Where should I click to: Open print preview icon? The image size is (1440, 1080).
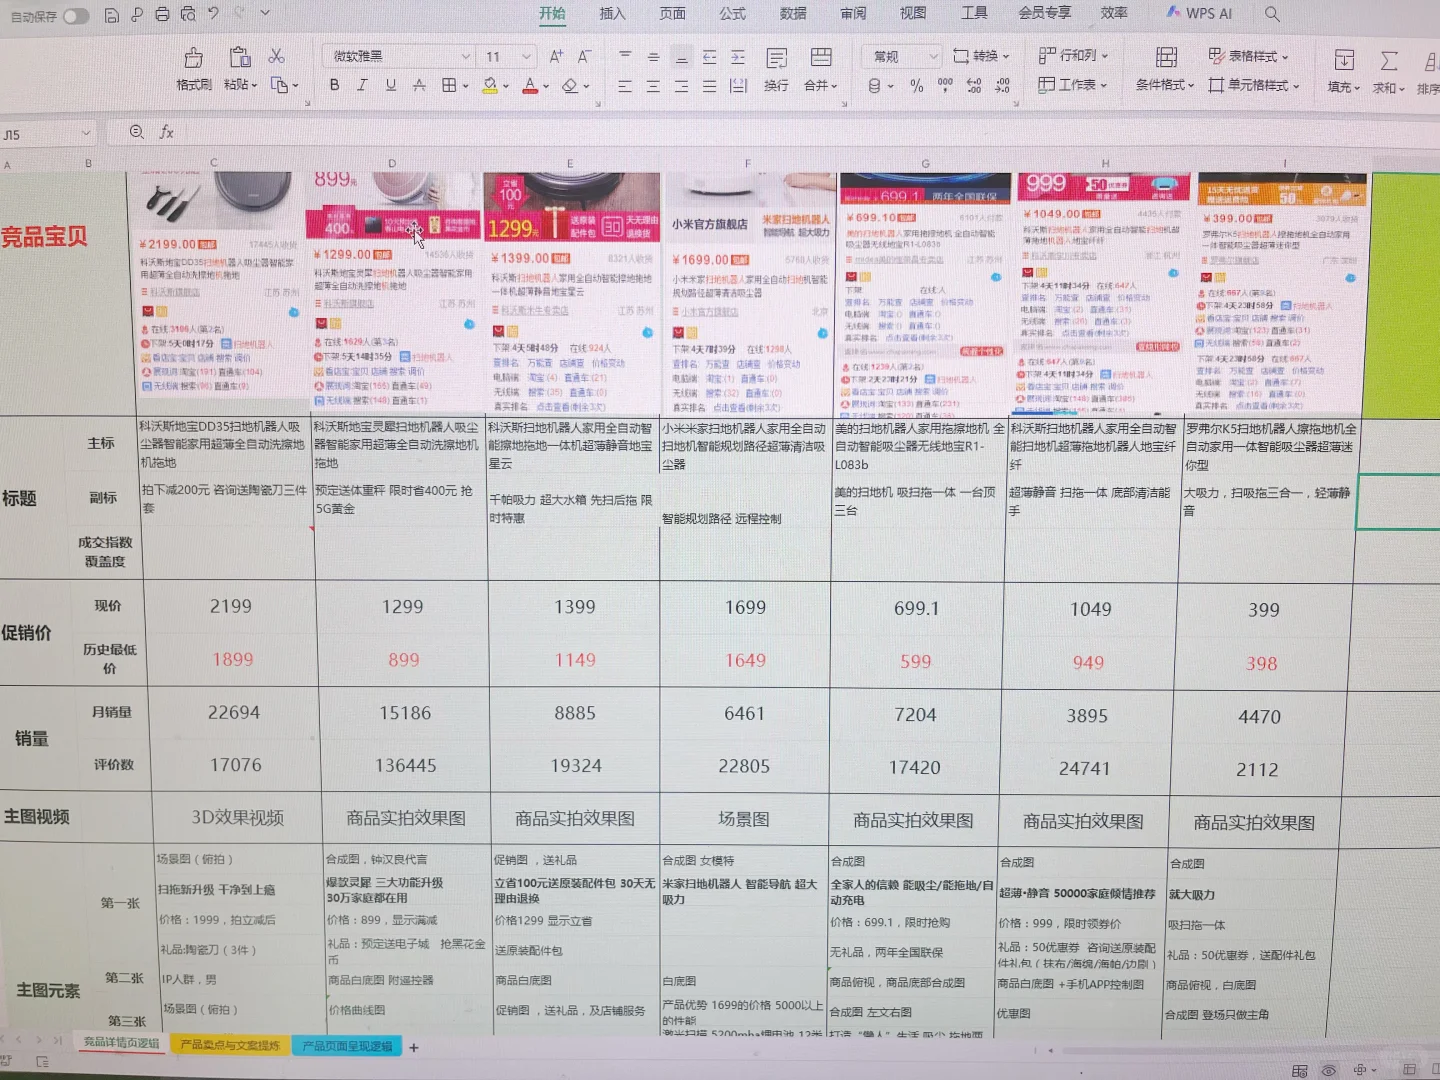point(188,14)
